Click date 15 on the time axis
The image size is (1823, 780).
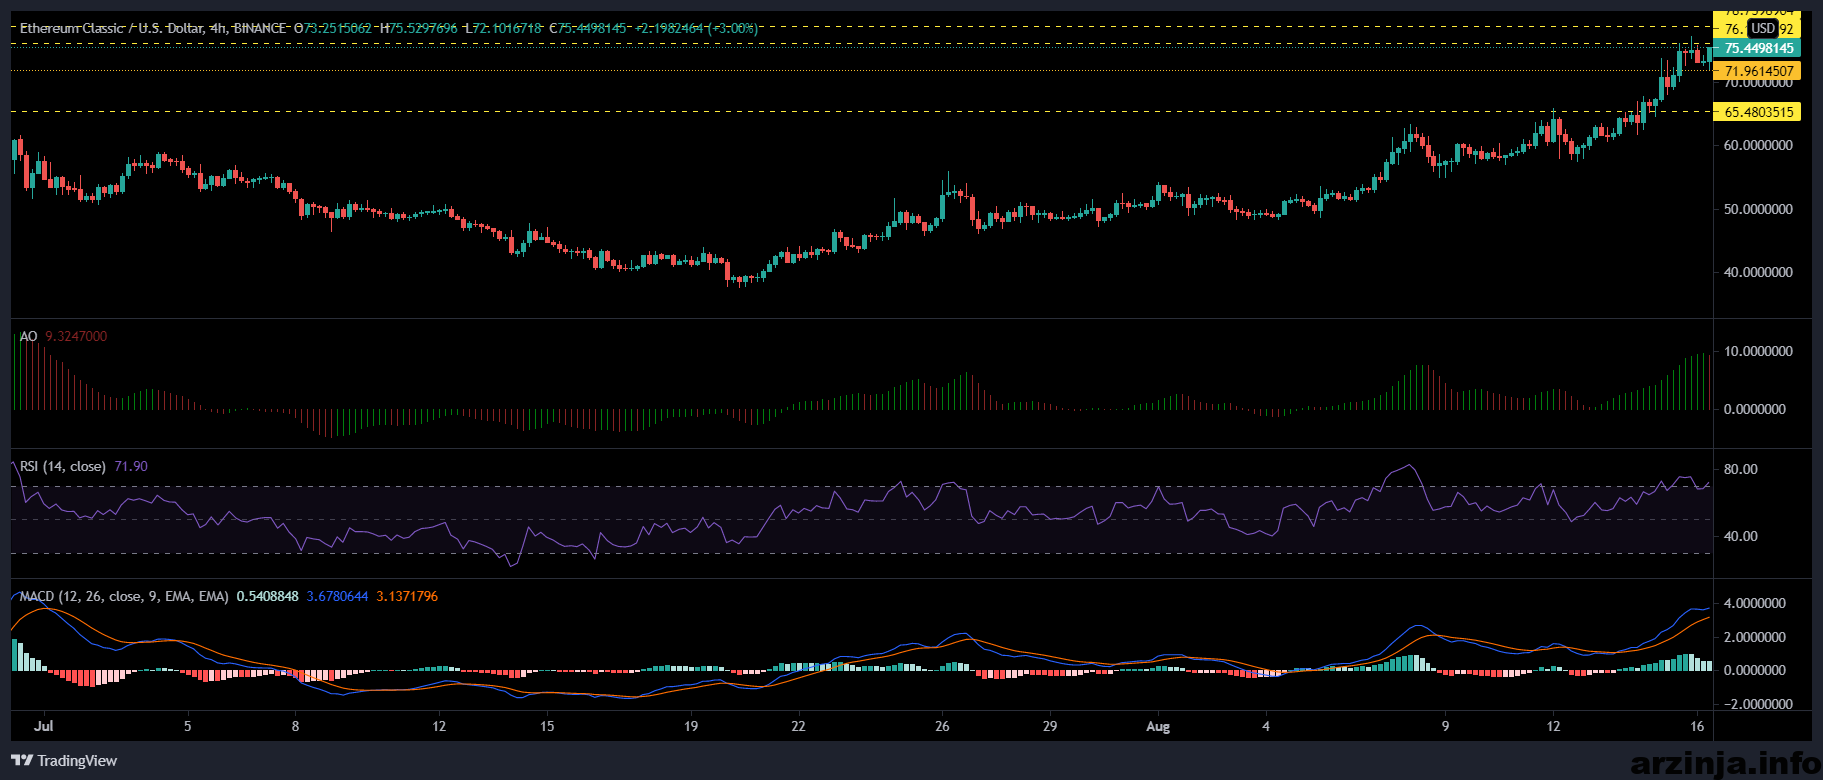tap(547, 726)
